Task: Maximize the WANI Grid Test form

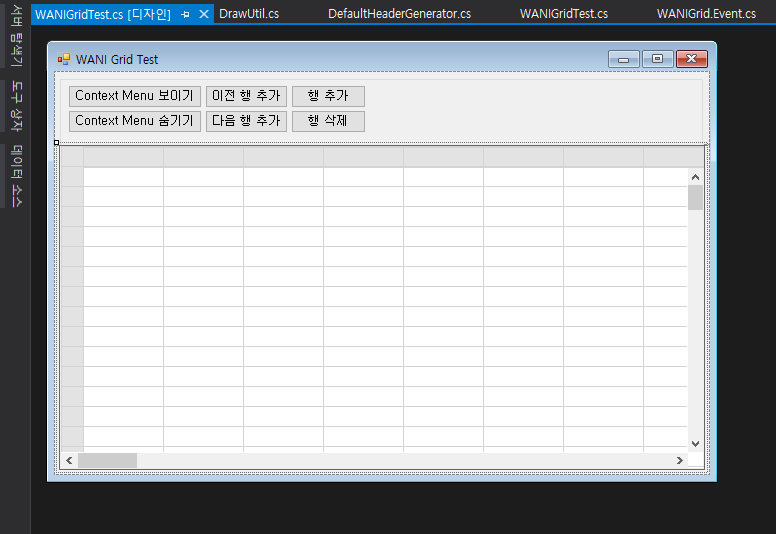Action: (657, 59)
